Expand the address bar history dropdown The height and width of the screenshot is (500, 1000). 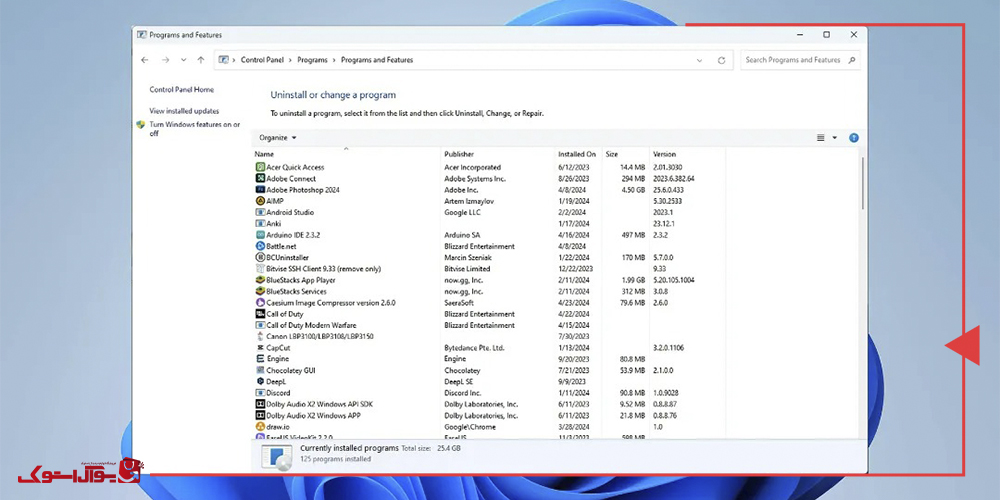point(700,60)
